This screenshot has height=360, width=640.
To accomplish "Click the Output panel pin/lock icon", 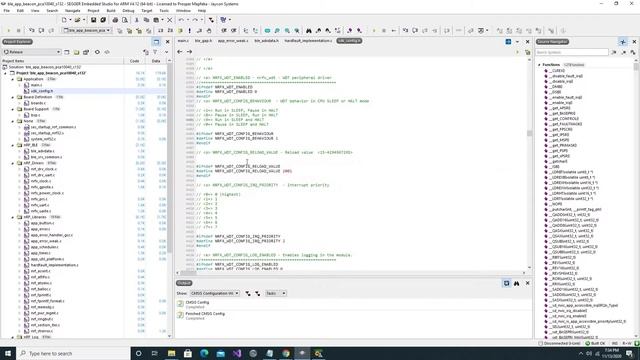I will coord(507,283).
